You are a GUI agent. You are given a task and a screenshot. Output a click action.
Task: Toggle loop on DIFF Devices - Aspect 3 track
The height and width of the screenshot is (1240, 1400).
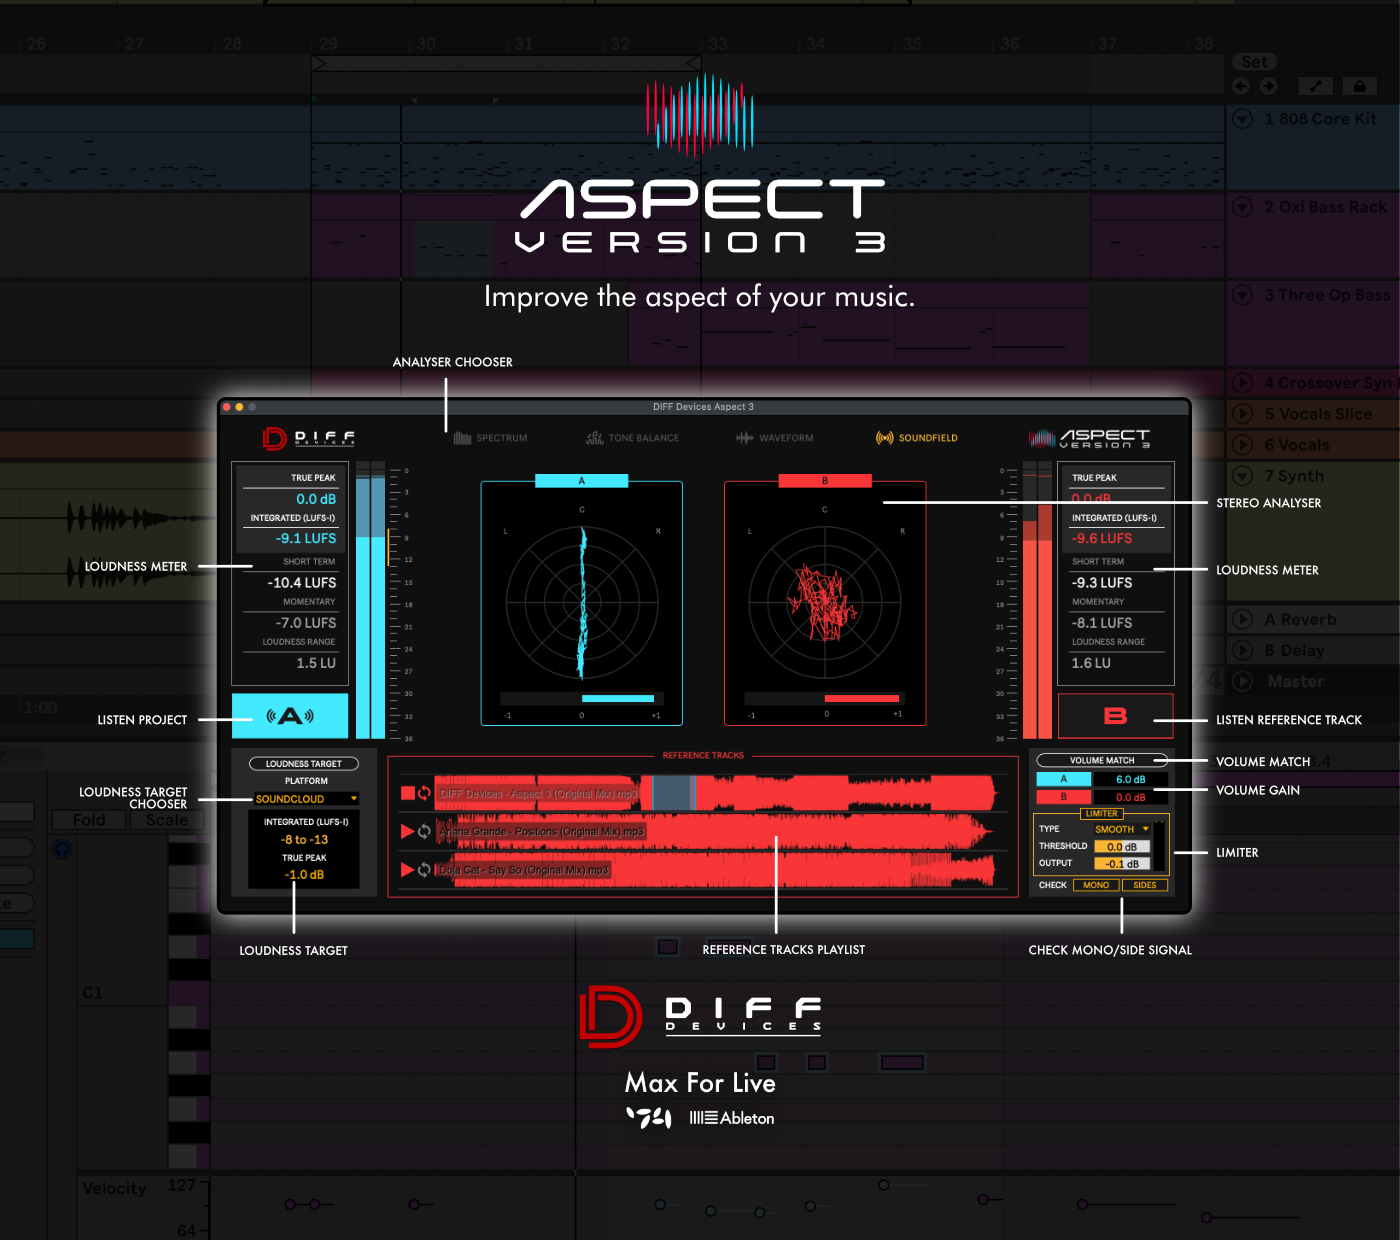coord(424,793)
